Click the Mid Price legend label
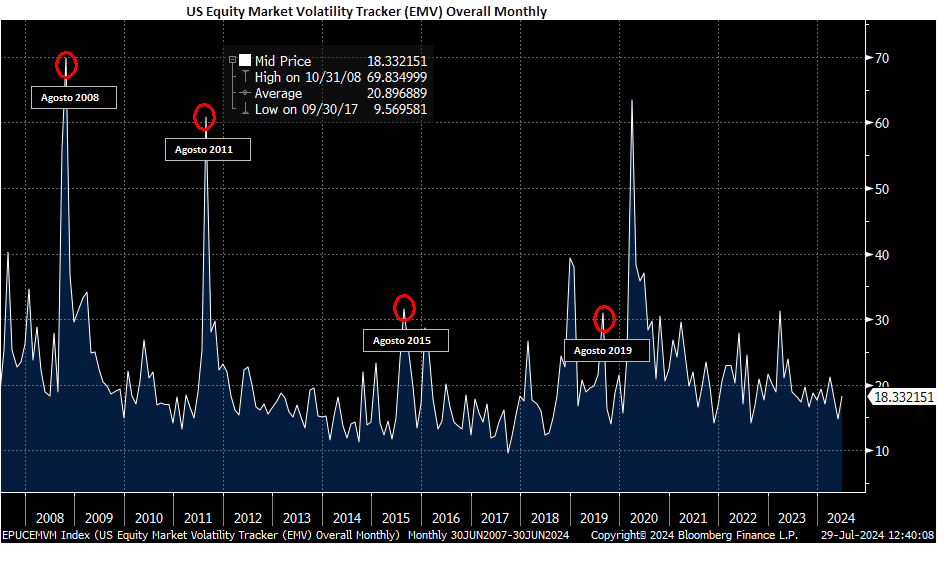The height and width of the screenshot is (561, 944). pyautogui.click(x=283, y=61)
